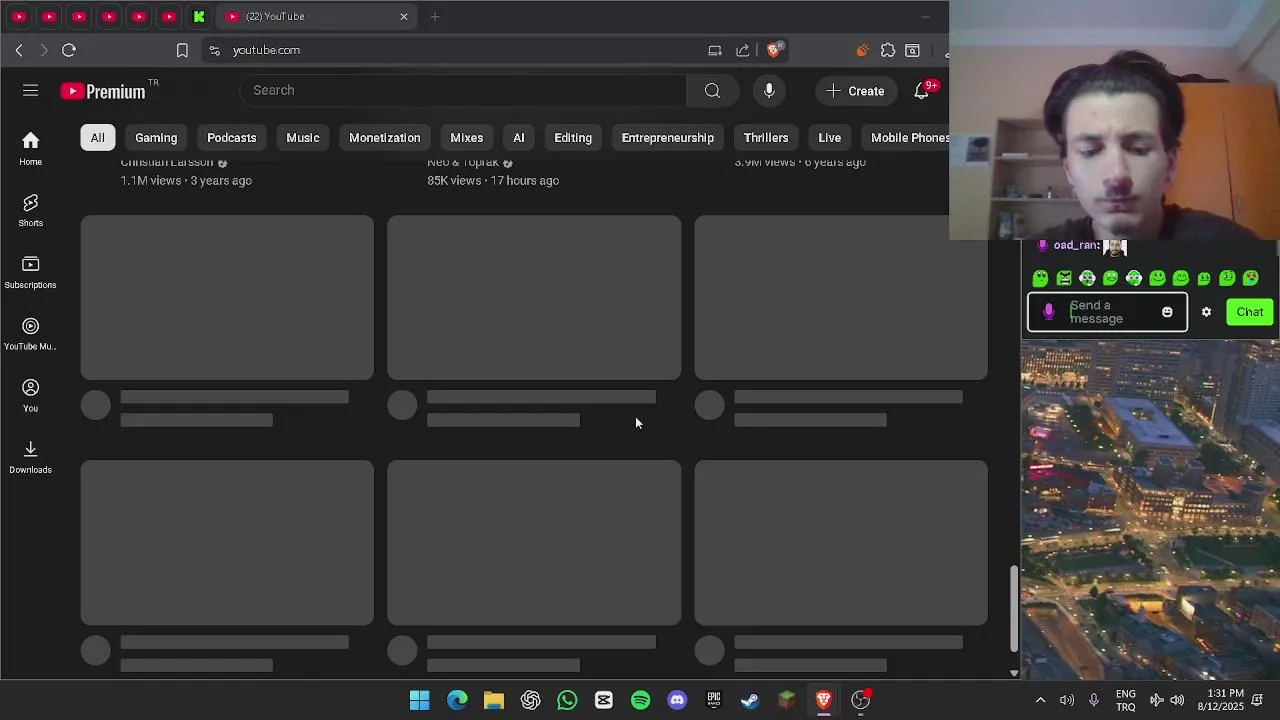
Task: Select the AI filter chip
Action: tap(519, 138)
